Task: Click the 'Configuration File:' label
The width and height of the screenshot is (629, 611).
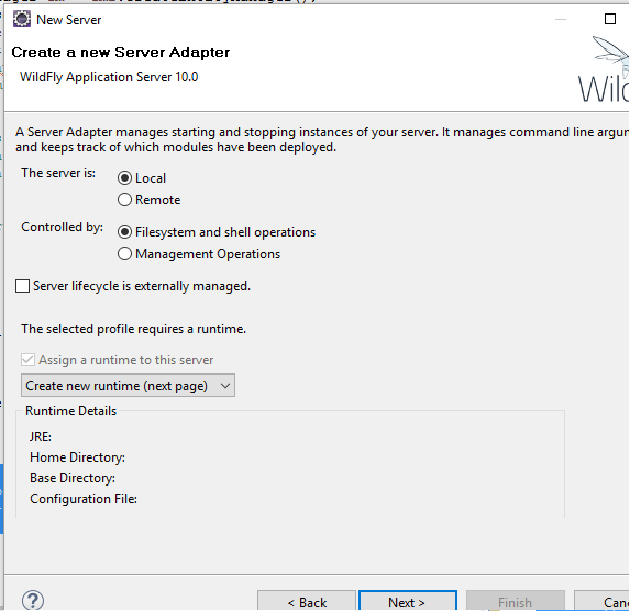Action: coord(83,499)
